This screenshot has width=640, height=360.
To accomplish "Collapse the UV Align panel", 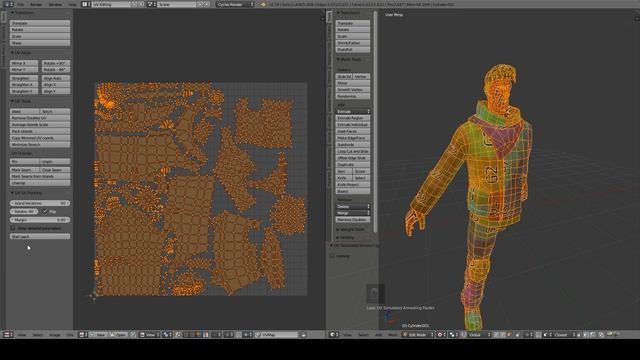I will point(21,53).
